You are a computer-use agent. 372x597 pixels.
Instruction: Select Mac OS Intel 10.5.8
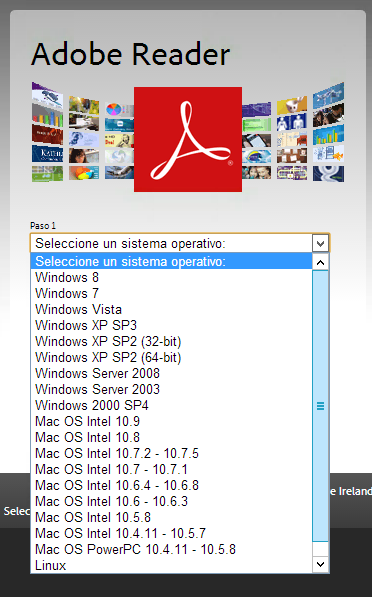171,517
